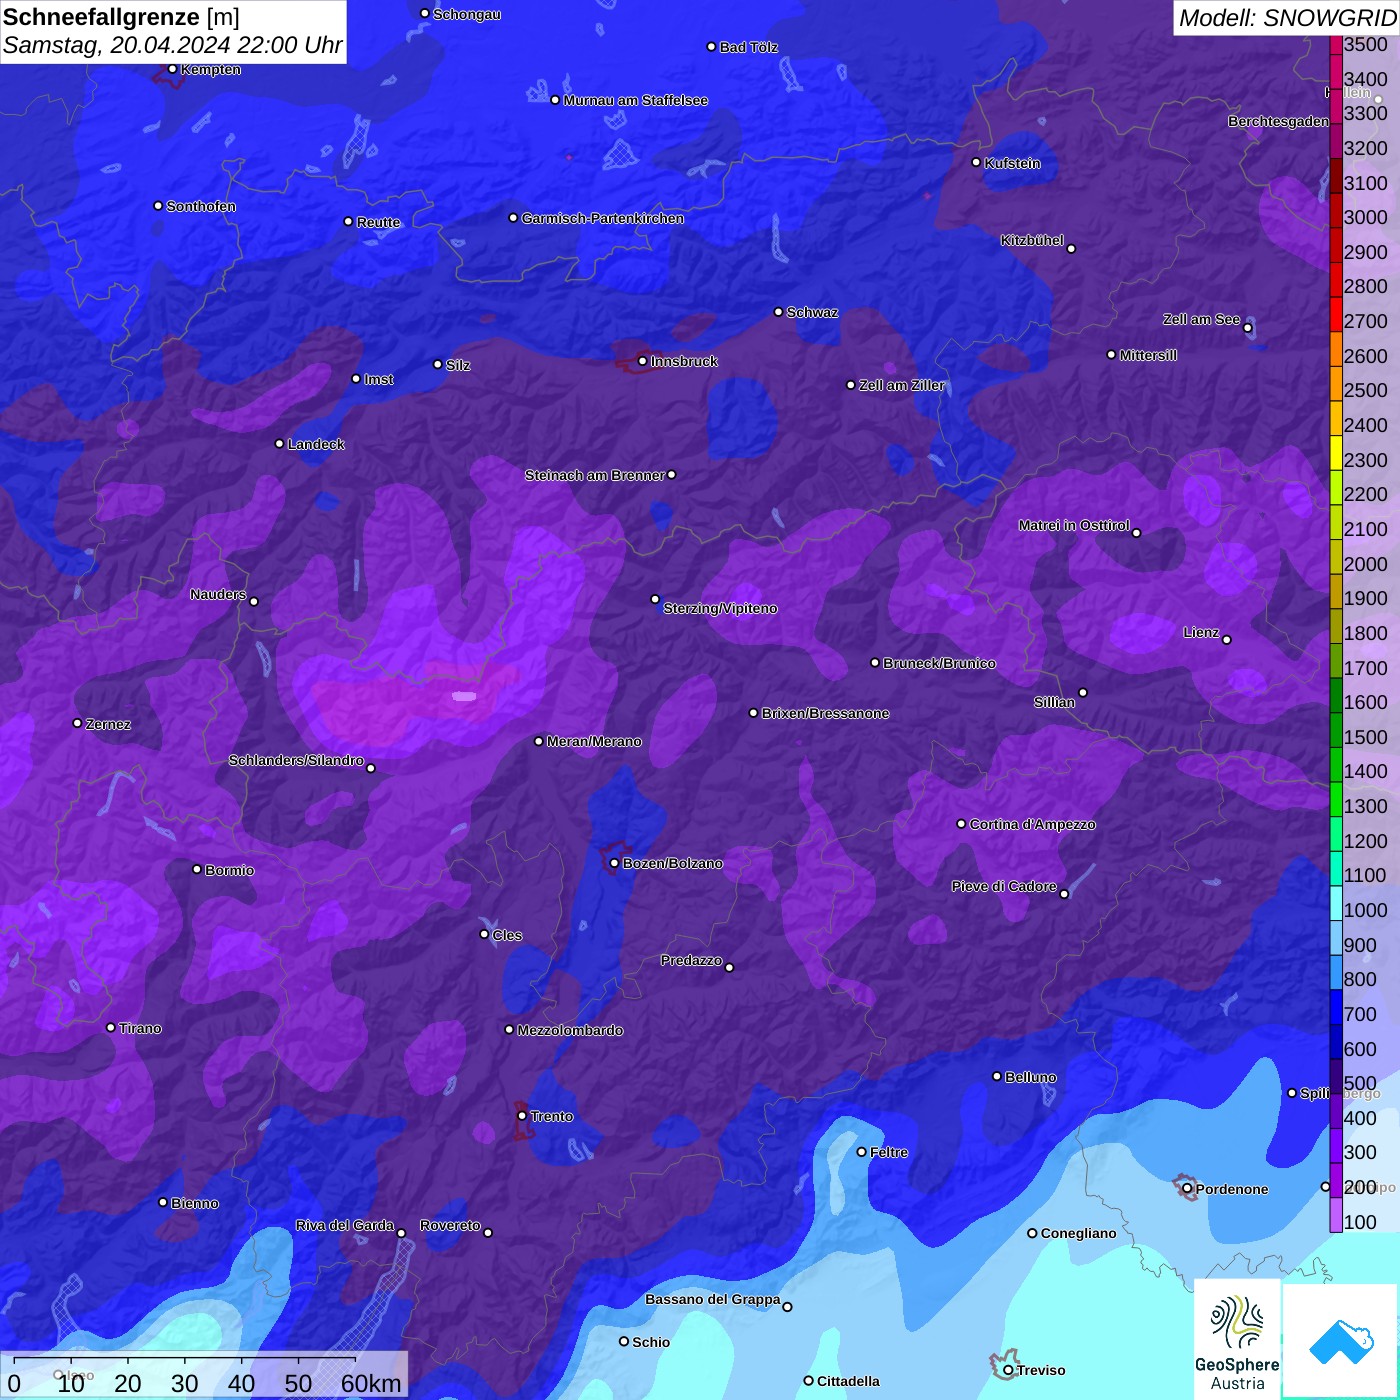Select the 3500 m legend color
This screenshot has width=1400, height=1400.
click(1336, 45)
